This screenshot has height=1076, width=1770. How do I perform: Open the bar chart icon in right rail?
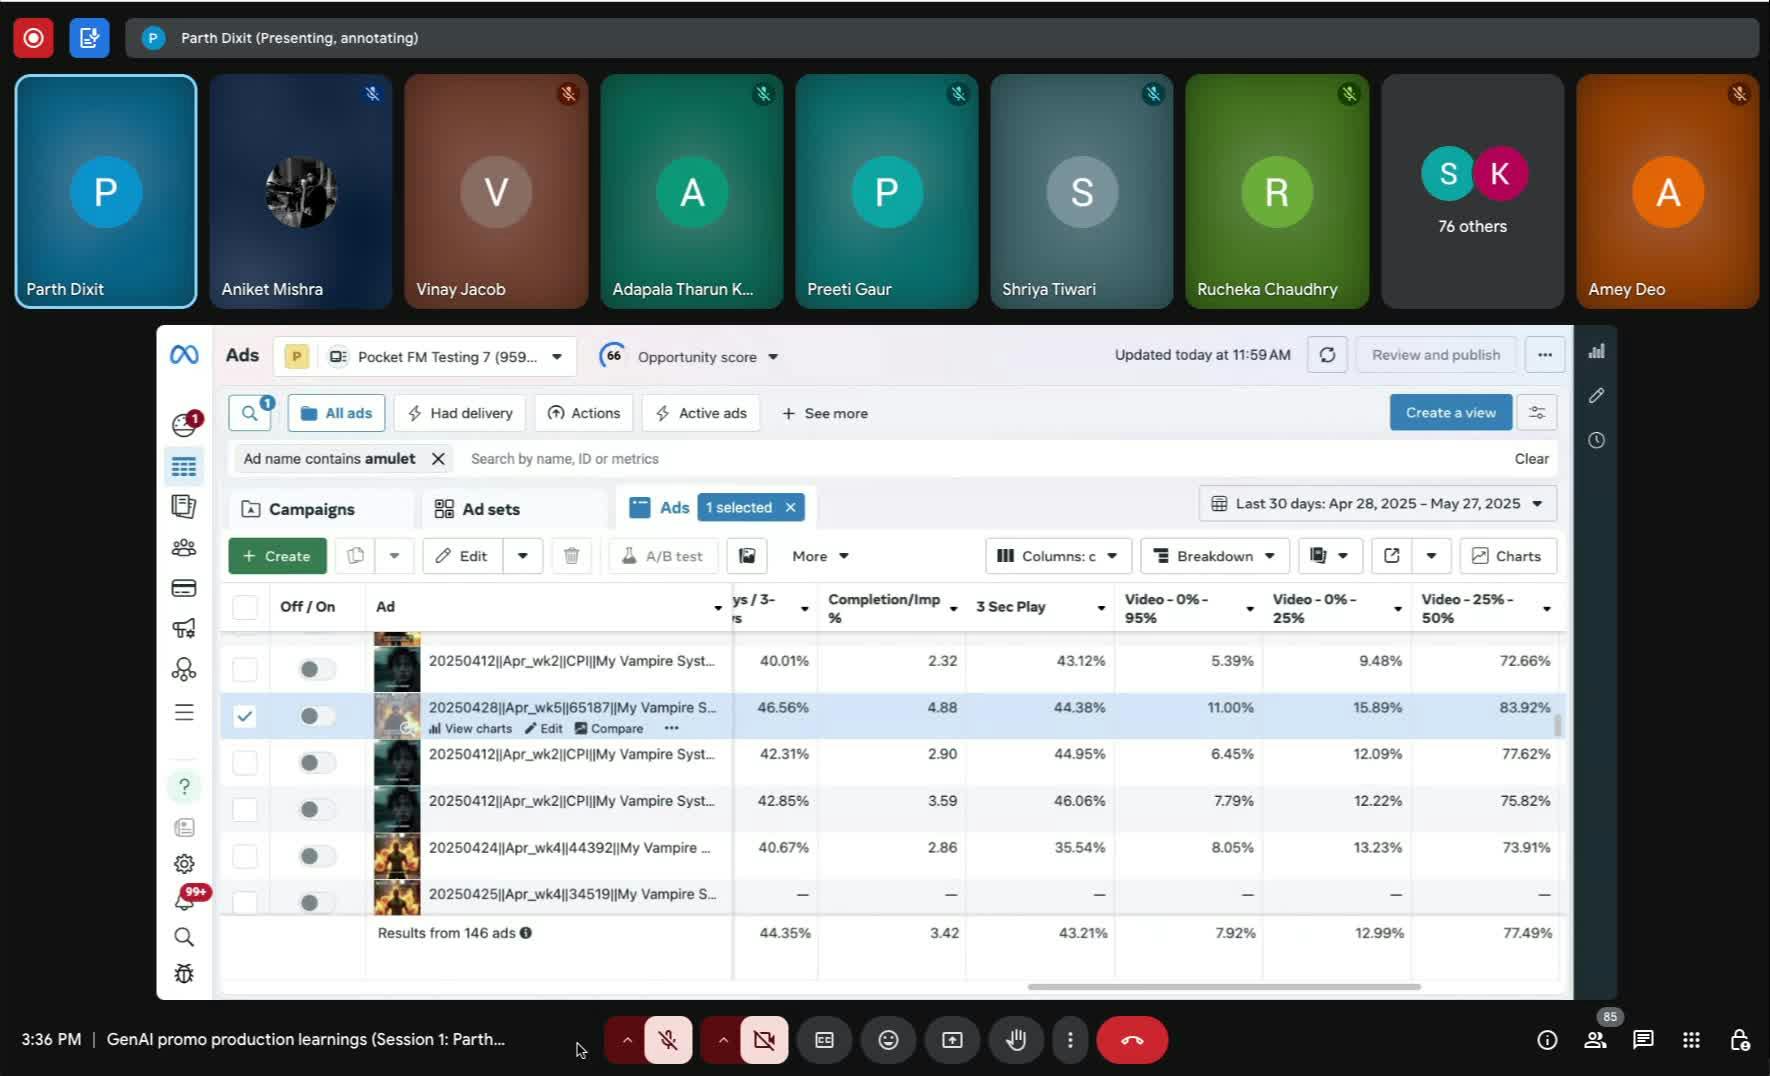[1596, 351]
